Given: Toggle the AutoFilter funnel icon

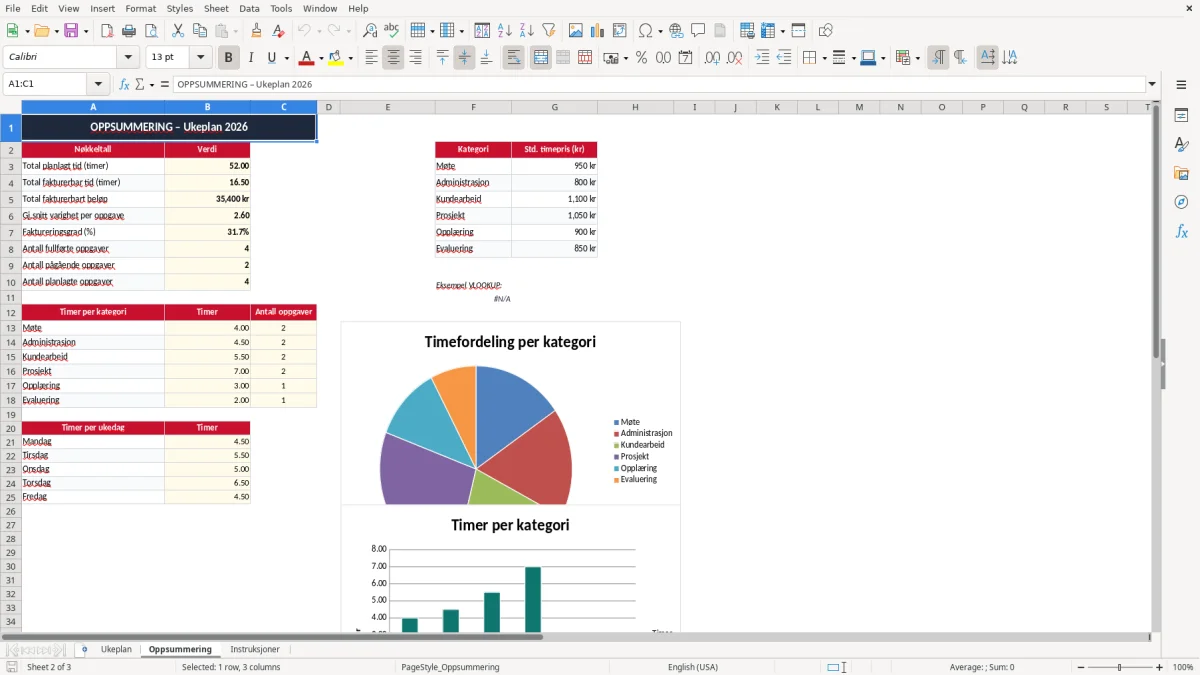Looking at the screenshot, I should click(549, 31).
